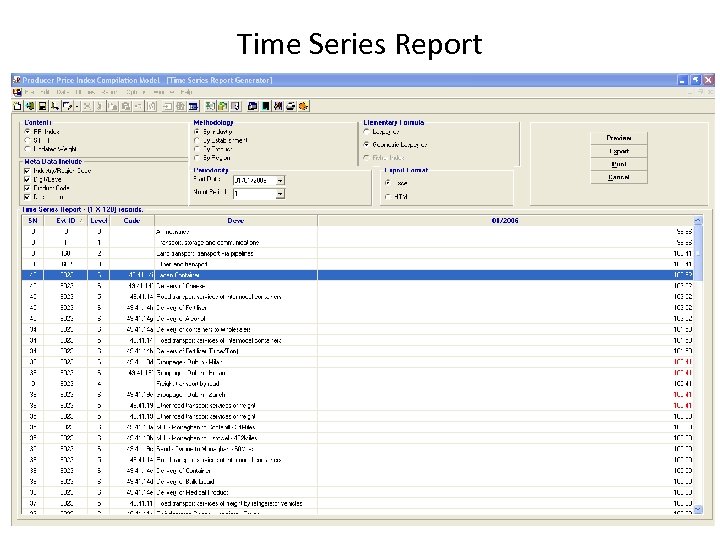Toggle the Product Code meta data checkbox
This screenshot has height=540, width=720.
[x=27, y=188]
